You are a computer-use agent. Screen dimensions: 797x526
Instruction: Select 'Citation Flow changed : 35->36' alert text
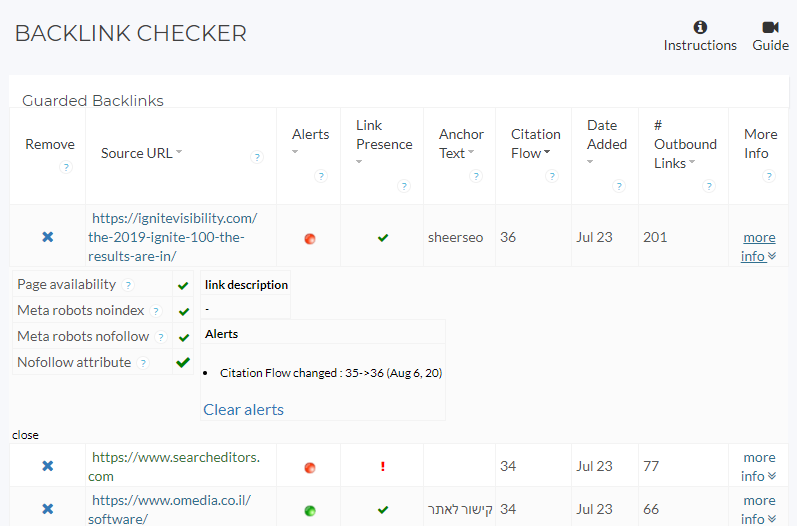[331, 373]
